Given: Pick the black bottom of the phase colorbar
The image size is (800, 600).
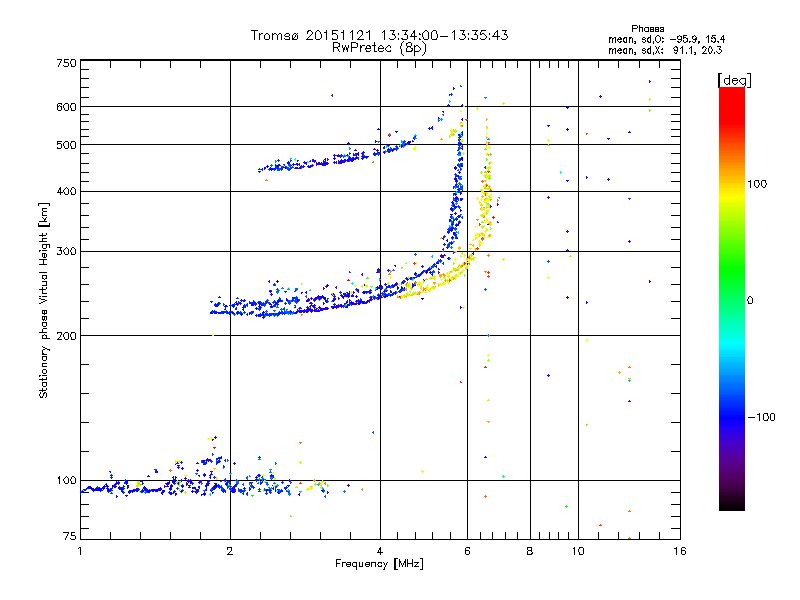Looking at the screenshot, I should [732, 505].
